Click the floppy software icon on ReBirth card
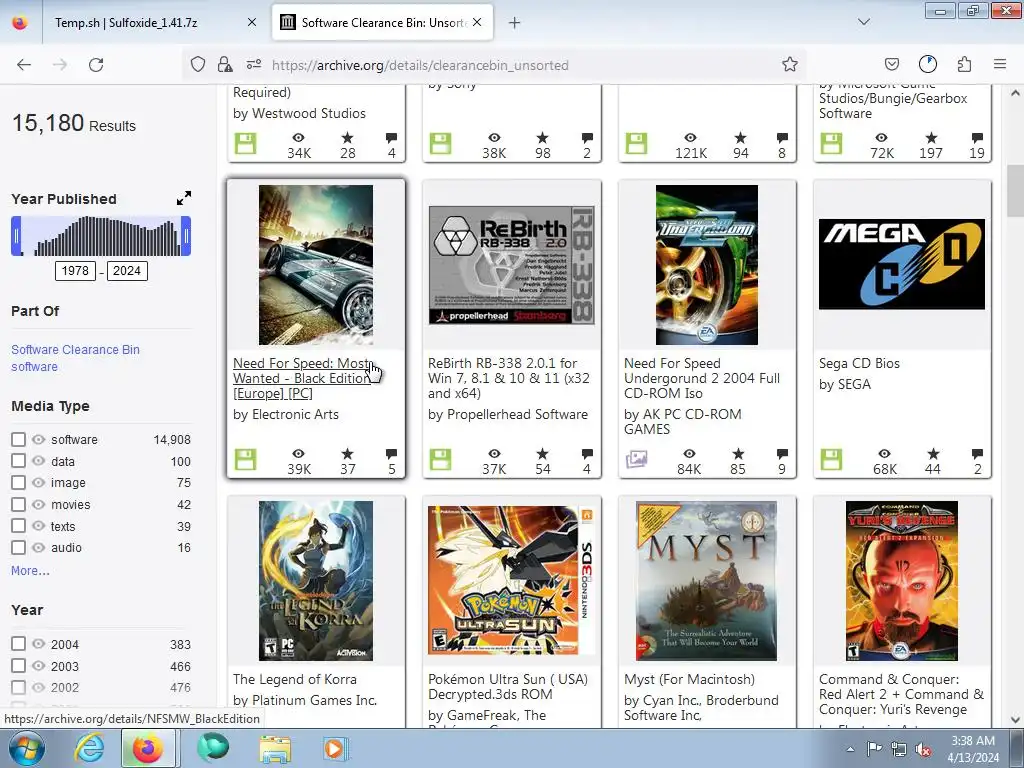The width and height of the screenshot is (1024, 768). pyautogui.click(x=440, y=460)
